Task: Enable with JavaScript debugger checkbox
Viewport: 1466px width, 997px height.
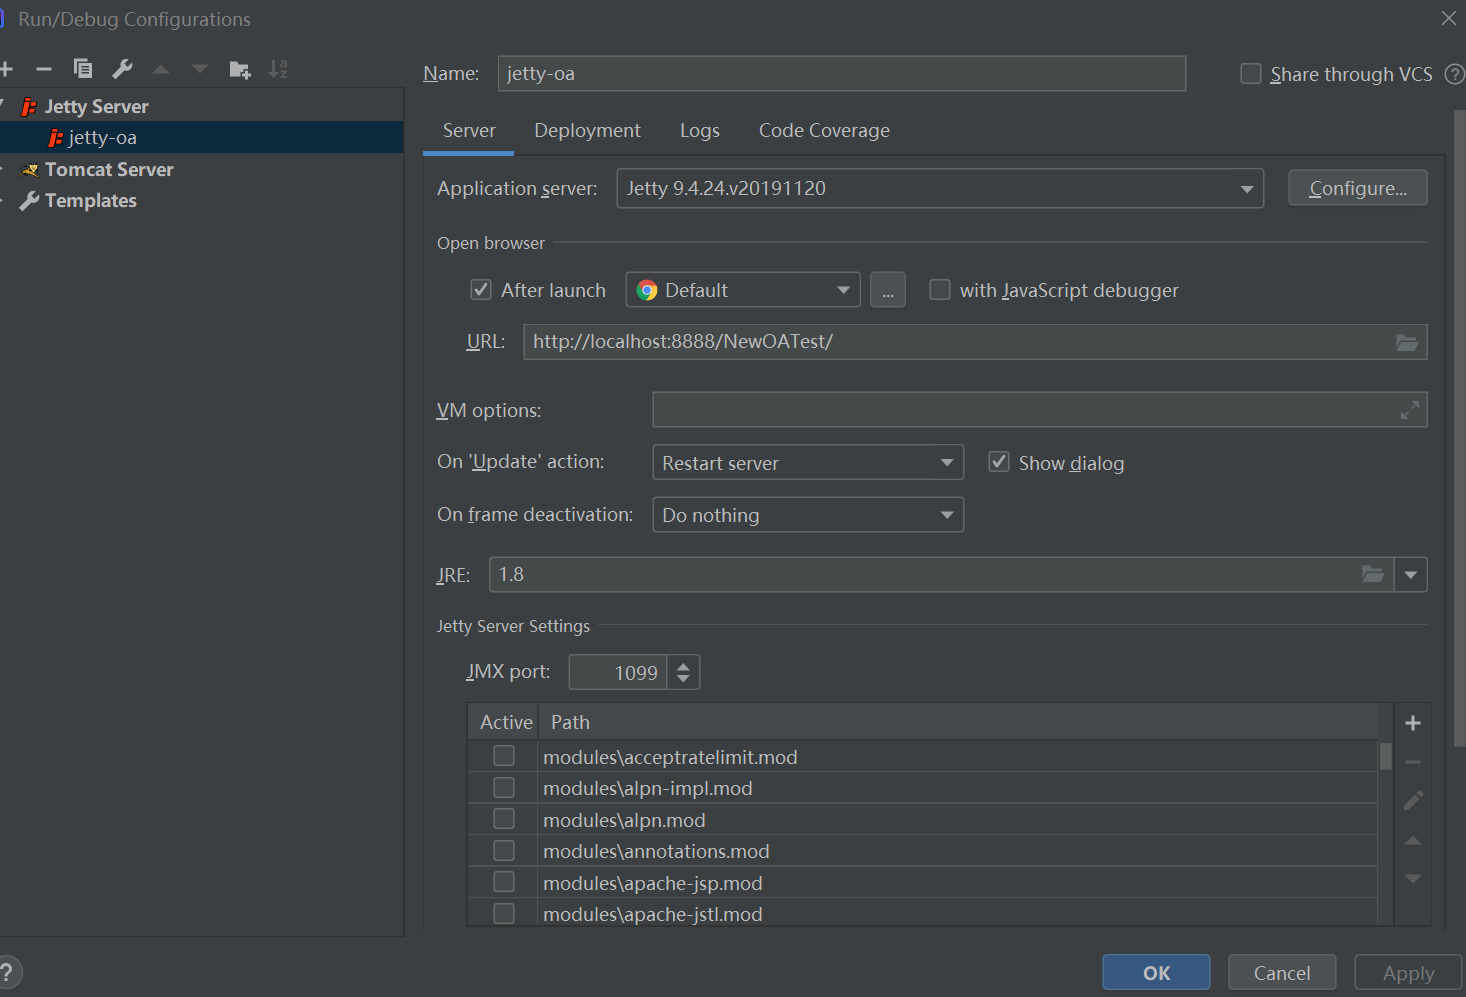Action: coord(940,289)
